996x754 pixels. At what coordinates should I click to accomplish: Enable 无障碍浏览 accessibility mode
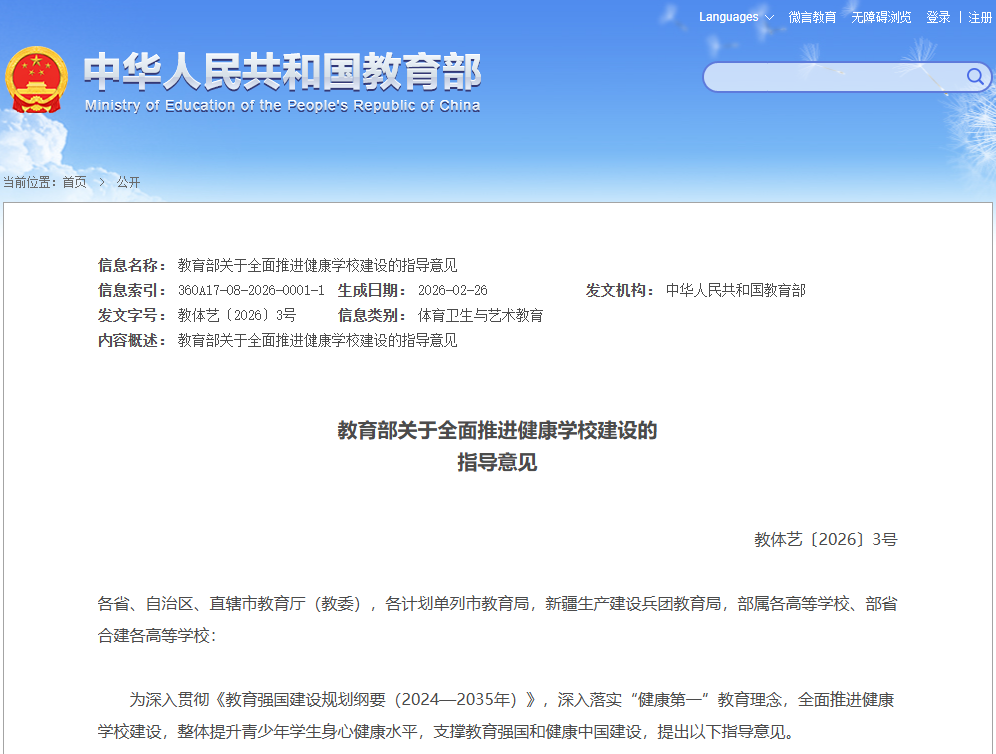tap(881, 17)
